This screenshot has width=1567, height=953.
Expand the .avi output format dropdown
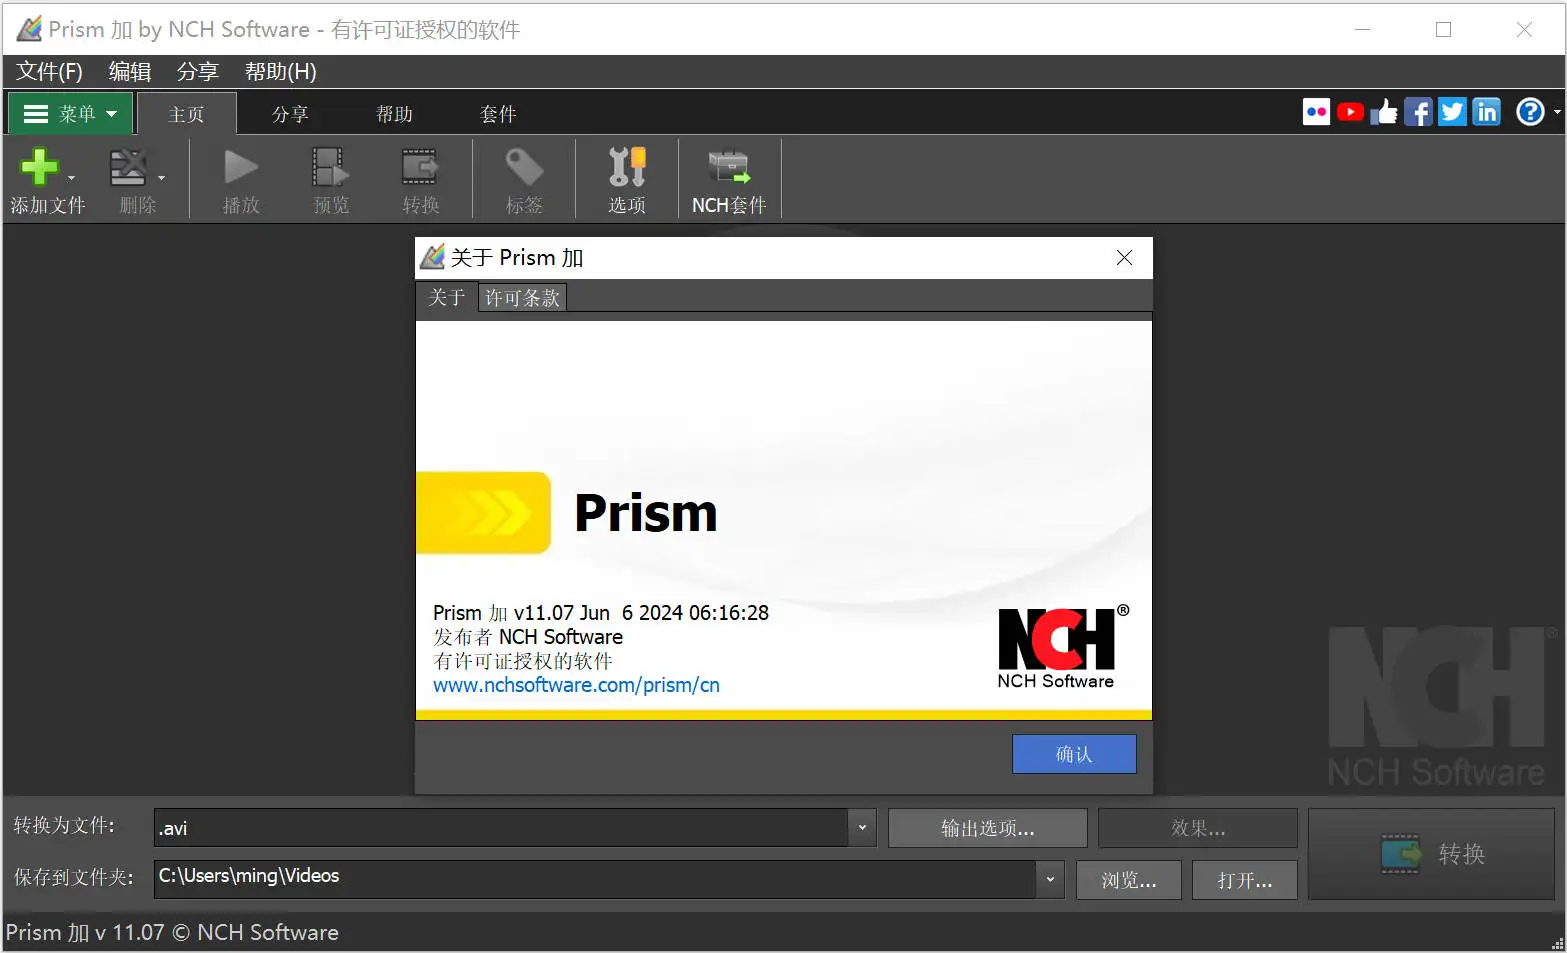(x=862, y=828)
